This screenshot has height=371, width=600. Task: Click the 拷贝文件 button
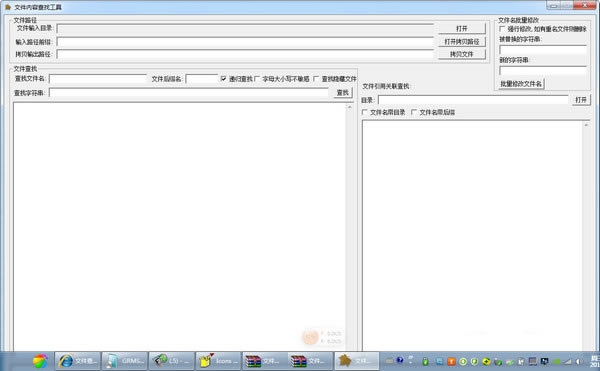[462, 54]
